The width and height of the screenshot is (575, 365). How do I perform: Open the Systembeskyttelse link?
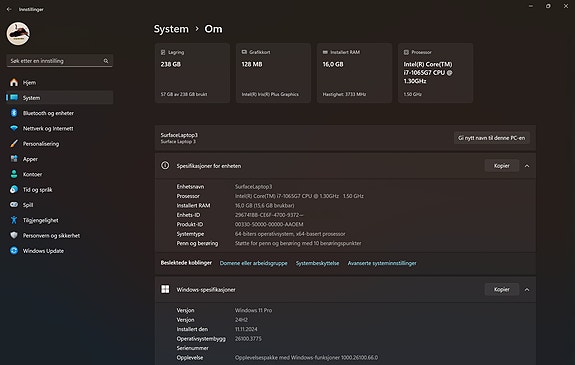(318, 263)
